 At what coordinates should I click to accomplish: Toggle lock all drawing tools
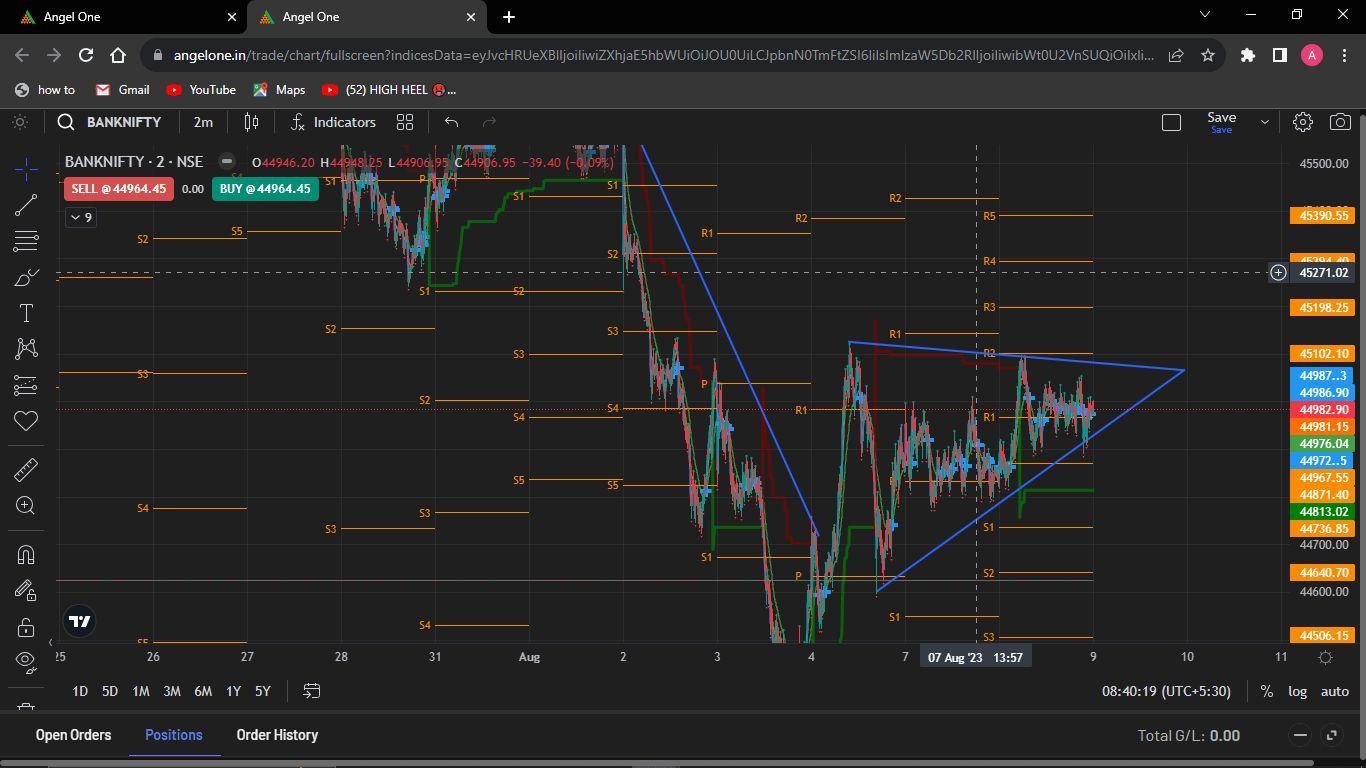click(26, 627)
